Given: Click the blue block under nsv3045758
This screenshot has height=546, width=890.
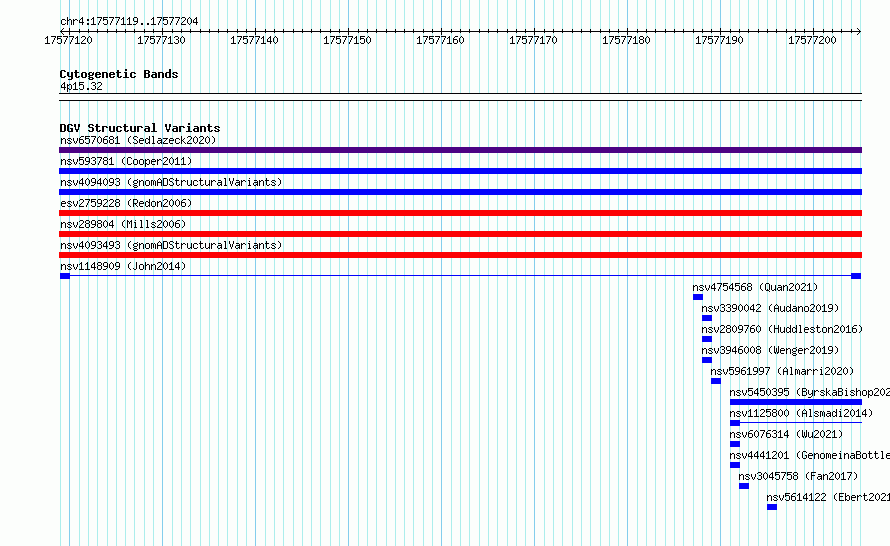Looking at the screenshot, I should click(x=744, y=486).
